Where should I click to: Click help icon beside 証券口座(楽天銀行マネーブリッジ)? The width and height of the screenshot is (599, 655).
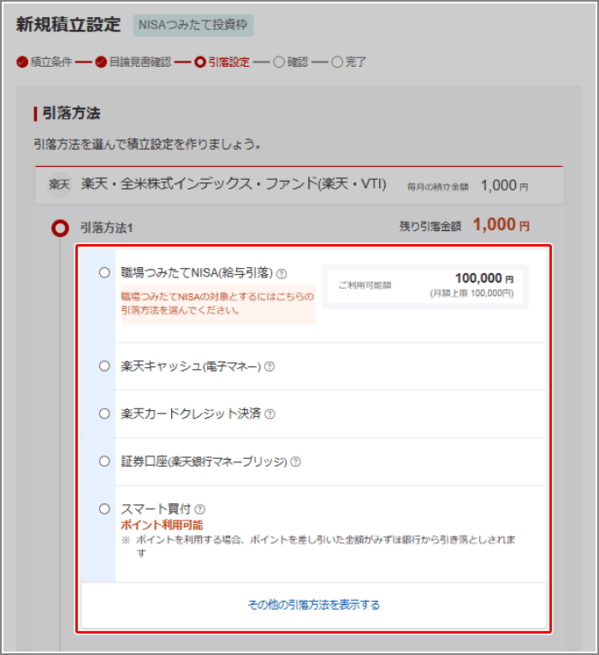click(x=295, y=462)
